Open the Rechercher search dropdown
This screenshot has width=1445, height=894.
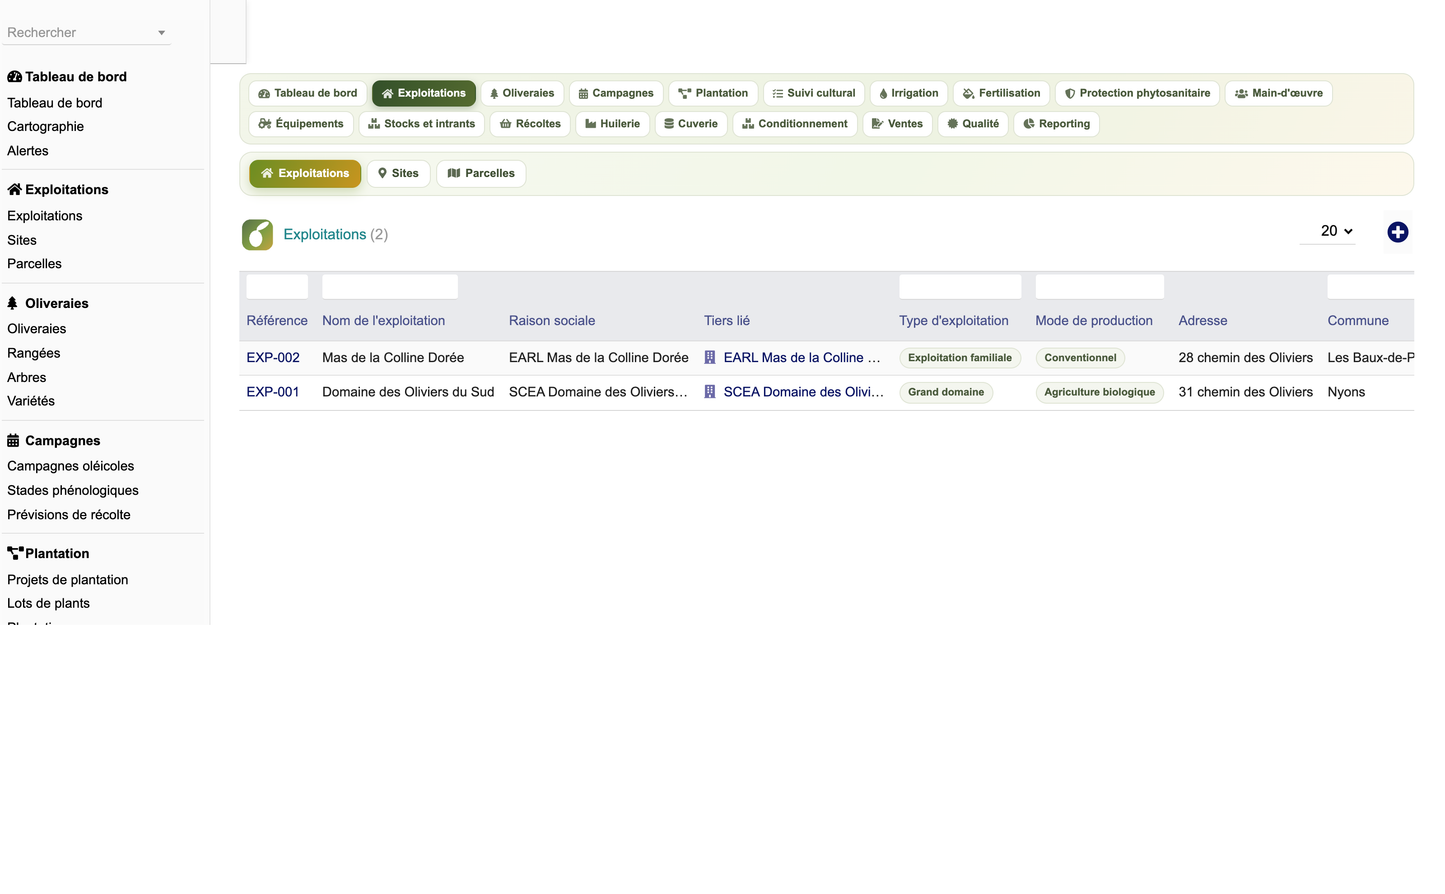coord(87,33)
